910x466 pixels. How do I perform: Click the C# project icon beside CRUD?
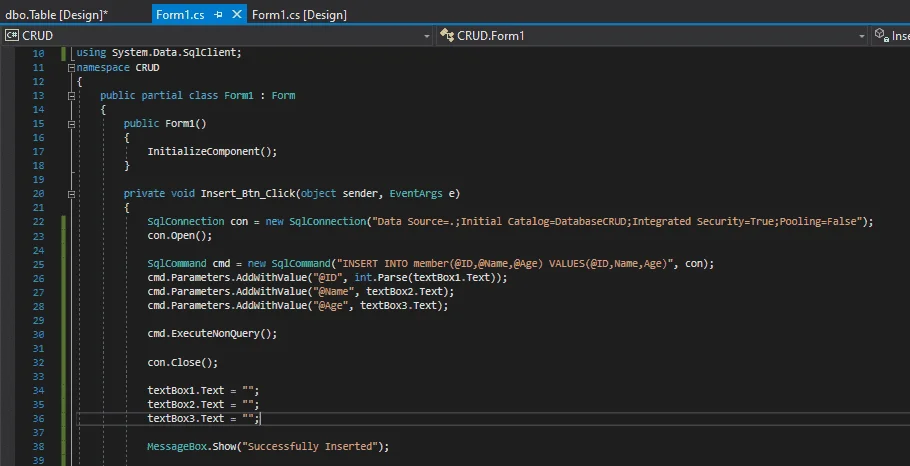click(x=12, y=36)
